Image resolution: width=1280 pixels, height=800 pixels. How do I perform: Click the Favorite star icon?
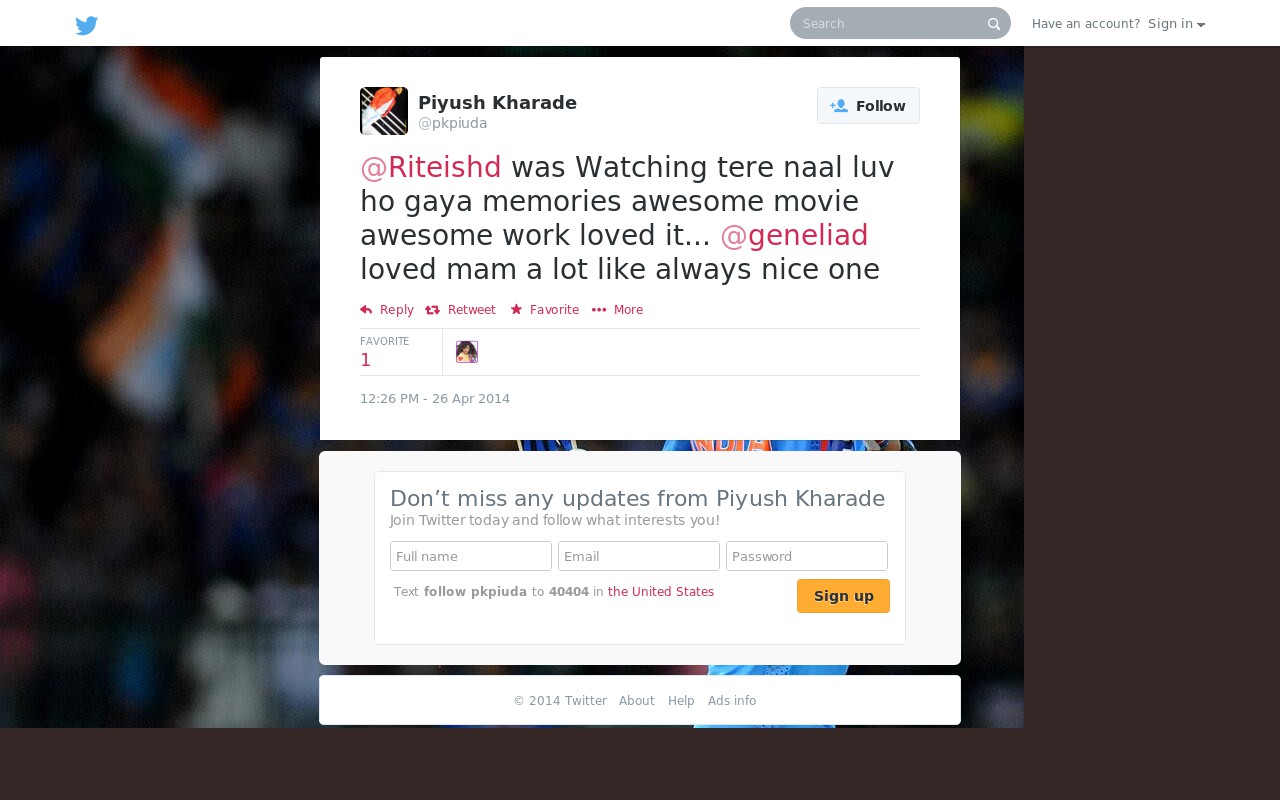click(516, 310)
